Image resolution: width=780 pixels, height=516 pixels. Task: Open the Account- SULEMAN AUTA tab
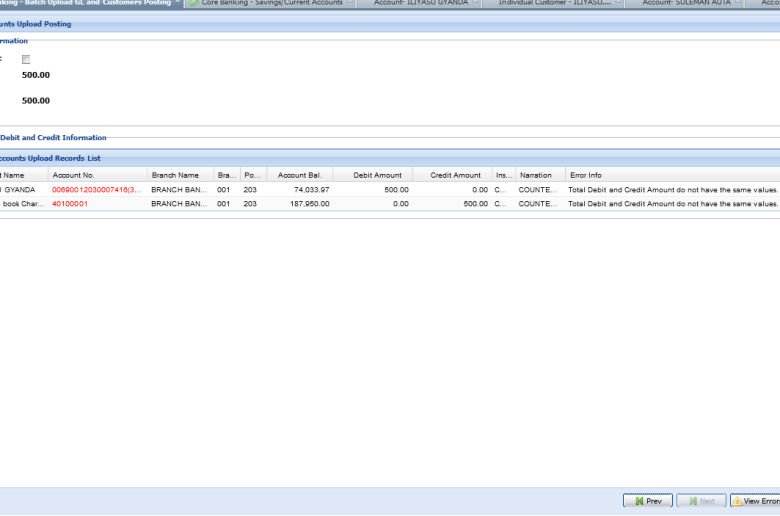(x=684, y=3)
